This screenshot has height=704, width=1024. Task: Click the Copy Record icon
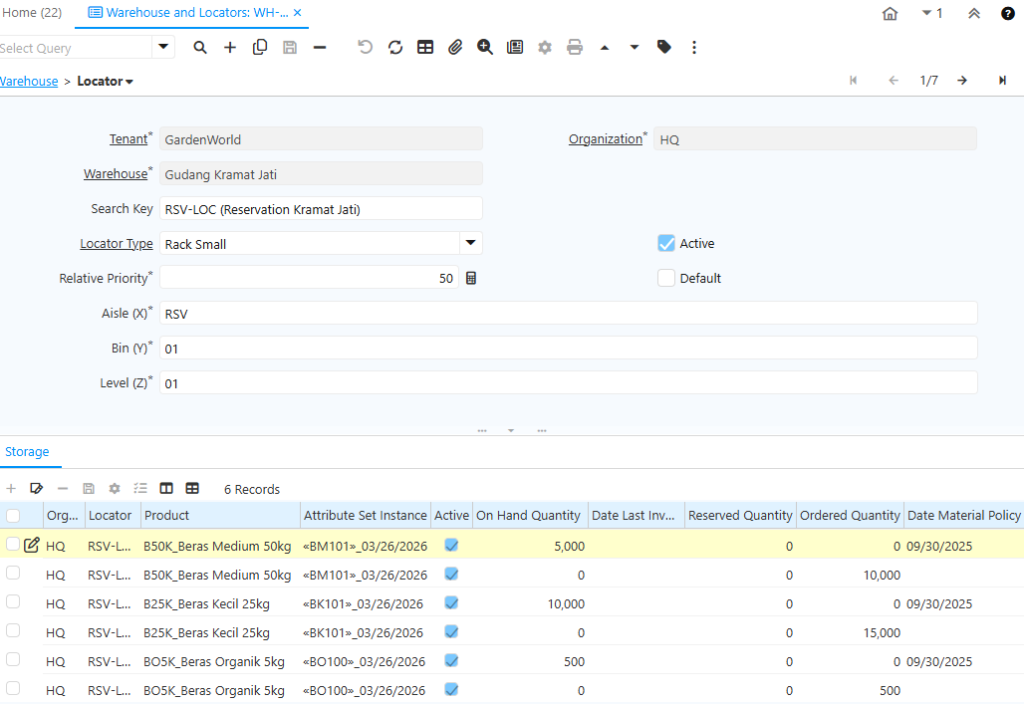click(x=260, y=48)
